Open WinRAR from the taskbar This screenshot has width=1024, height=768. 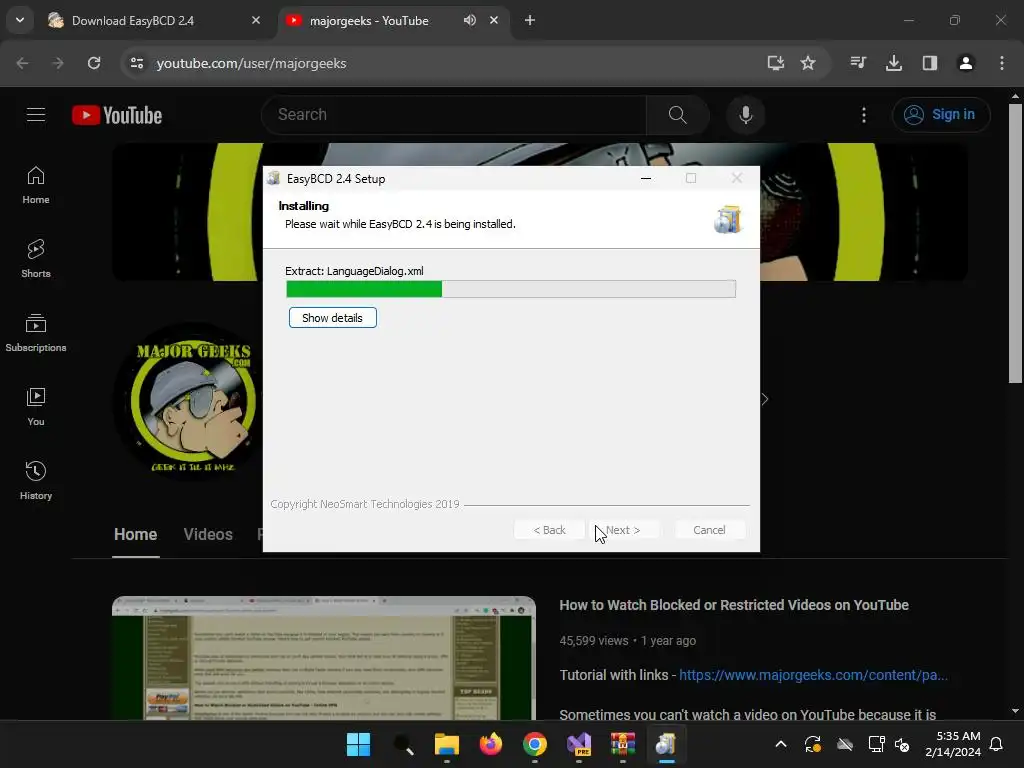click(623, 744)
